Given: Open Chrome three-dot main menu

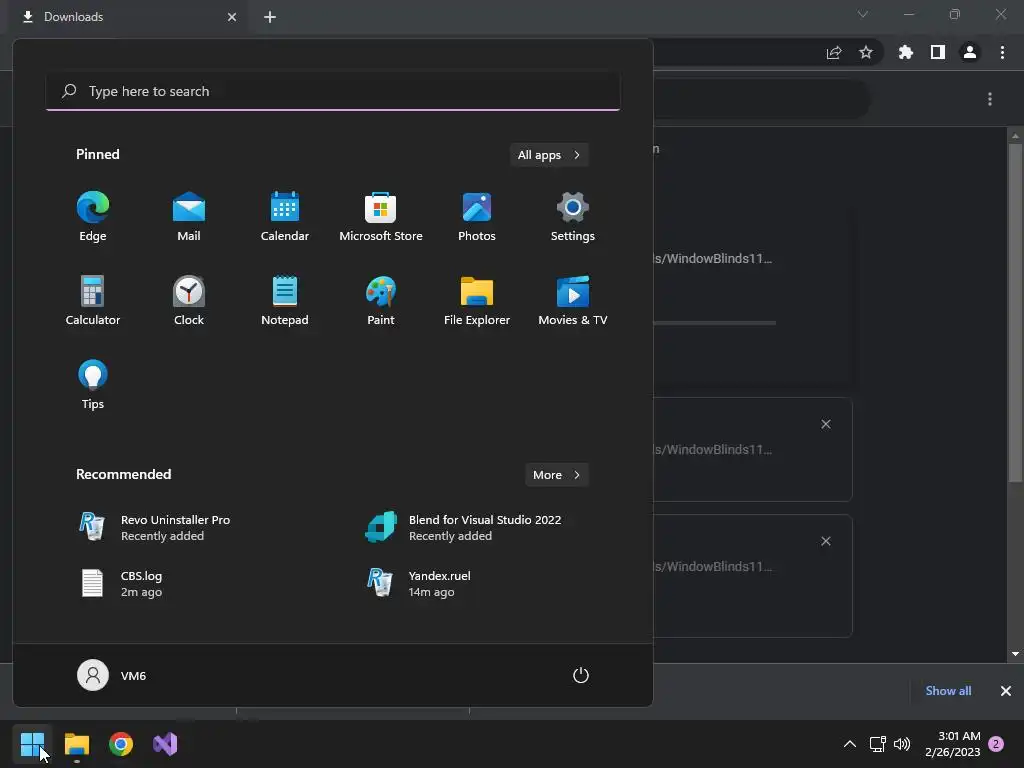Looking at the screenshot, I should point(1002,52).
